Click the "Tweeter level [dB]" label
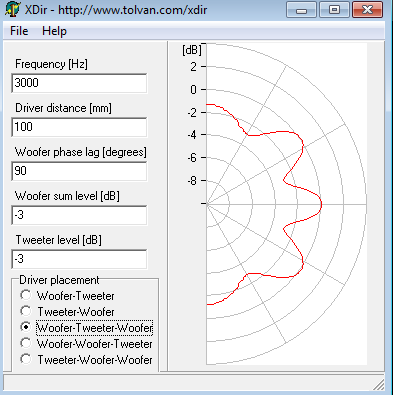 58,240
